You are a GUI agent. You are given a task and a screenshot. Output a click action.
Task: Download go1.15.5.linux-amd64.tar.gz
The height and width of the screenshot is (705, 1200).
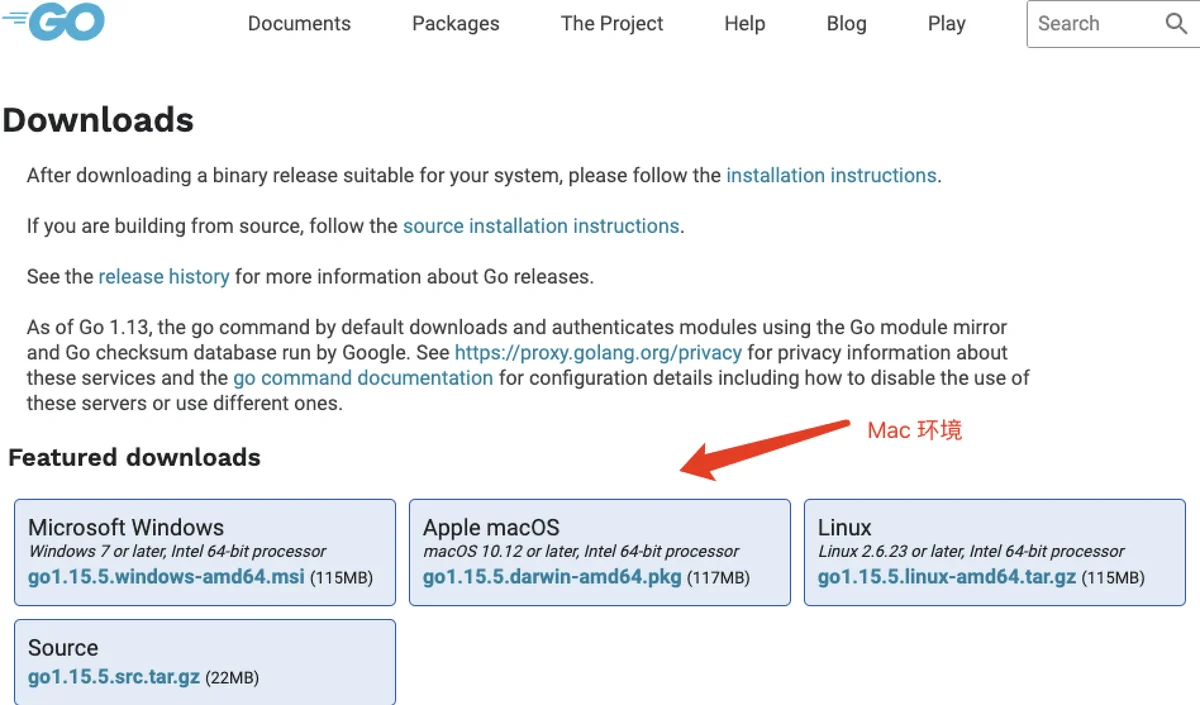click(948, 577)
